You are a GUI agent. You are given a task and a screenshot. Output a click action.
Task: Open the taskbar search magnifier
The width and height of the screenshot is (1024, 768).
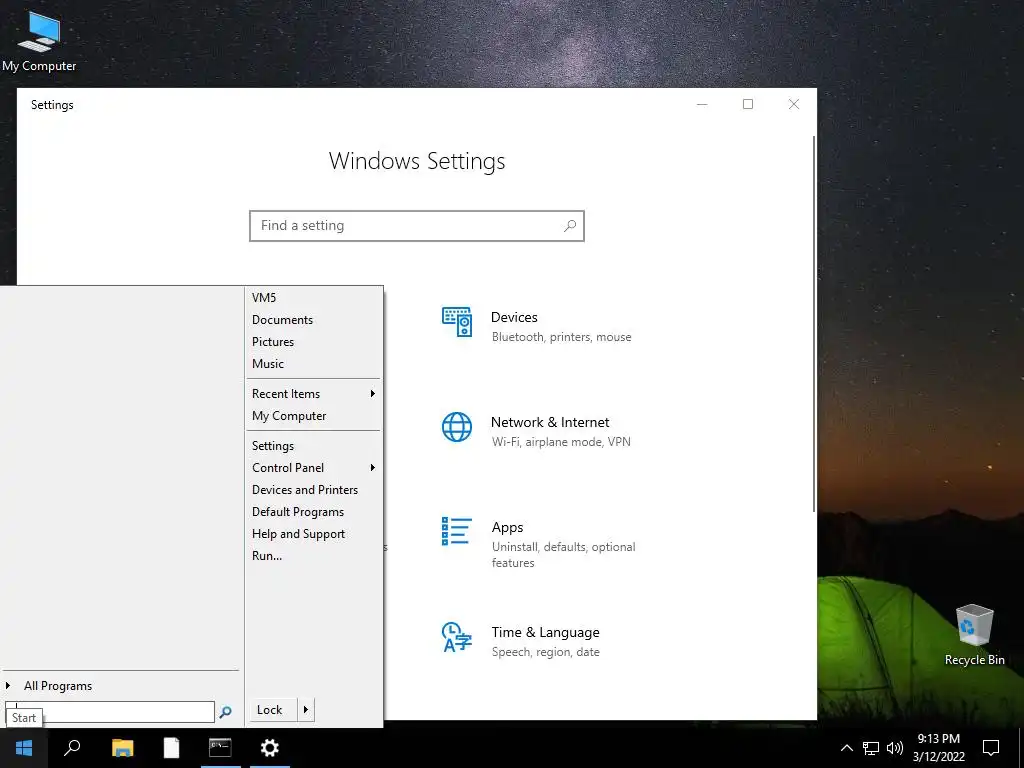pyautogui.click(x=72, y=748)
